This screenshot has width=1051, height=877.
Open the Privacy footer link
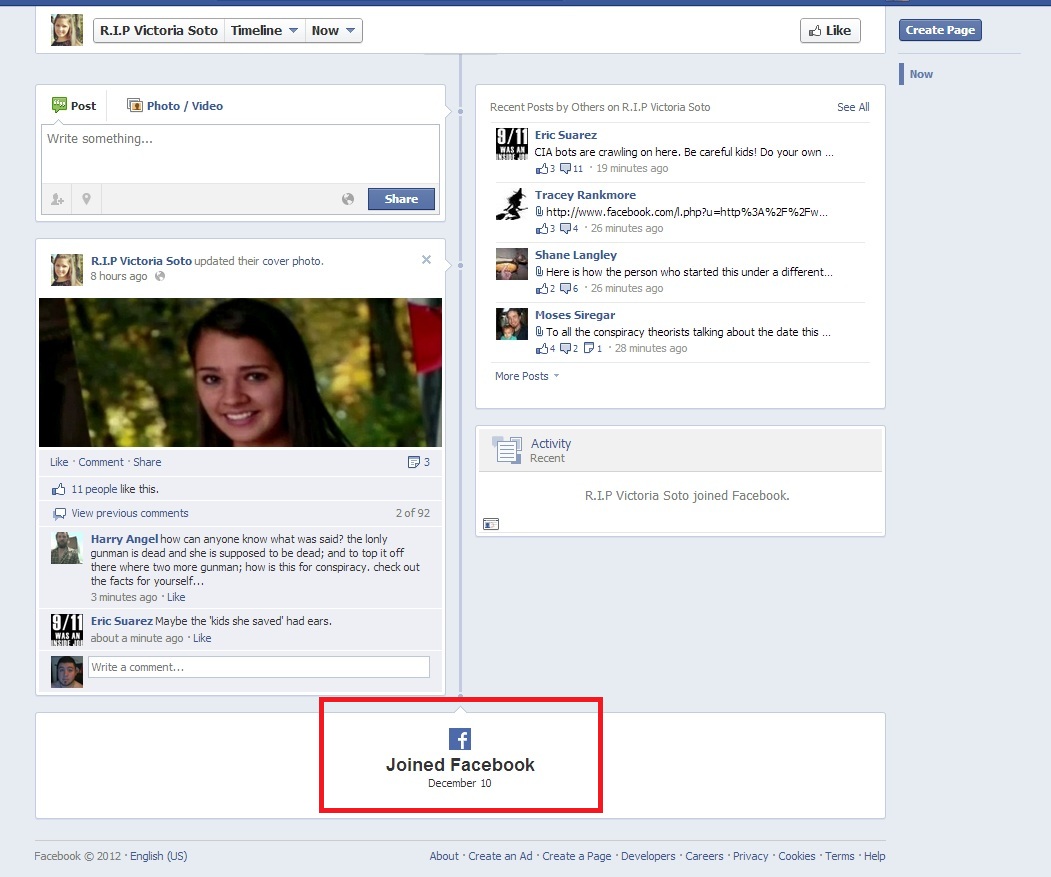click(x=750, y=856)
